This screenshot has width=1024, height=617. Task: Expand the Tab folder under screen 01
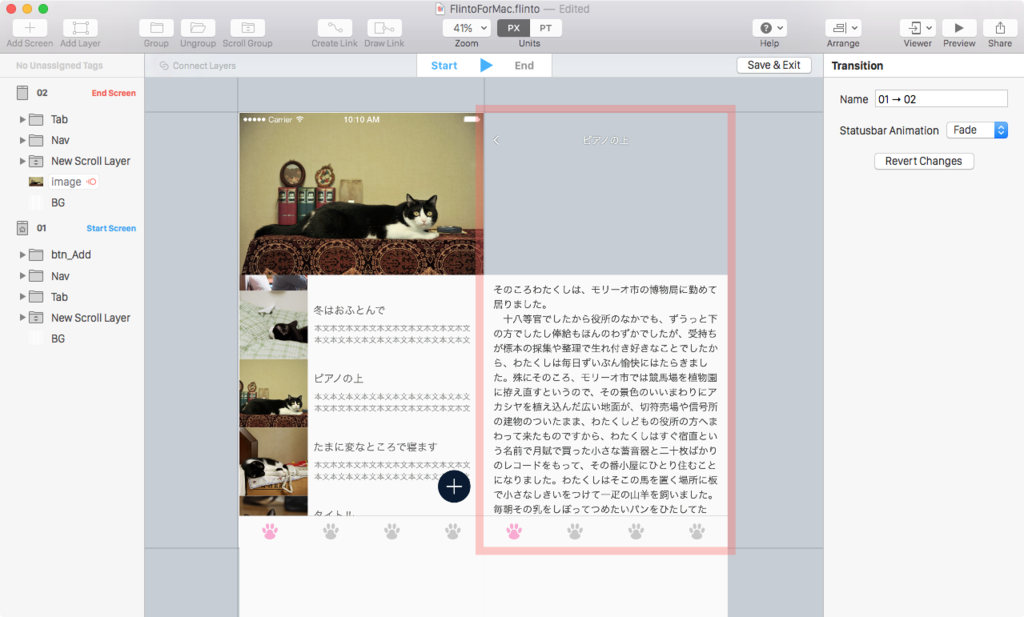[22, 297]
